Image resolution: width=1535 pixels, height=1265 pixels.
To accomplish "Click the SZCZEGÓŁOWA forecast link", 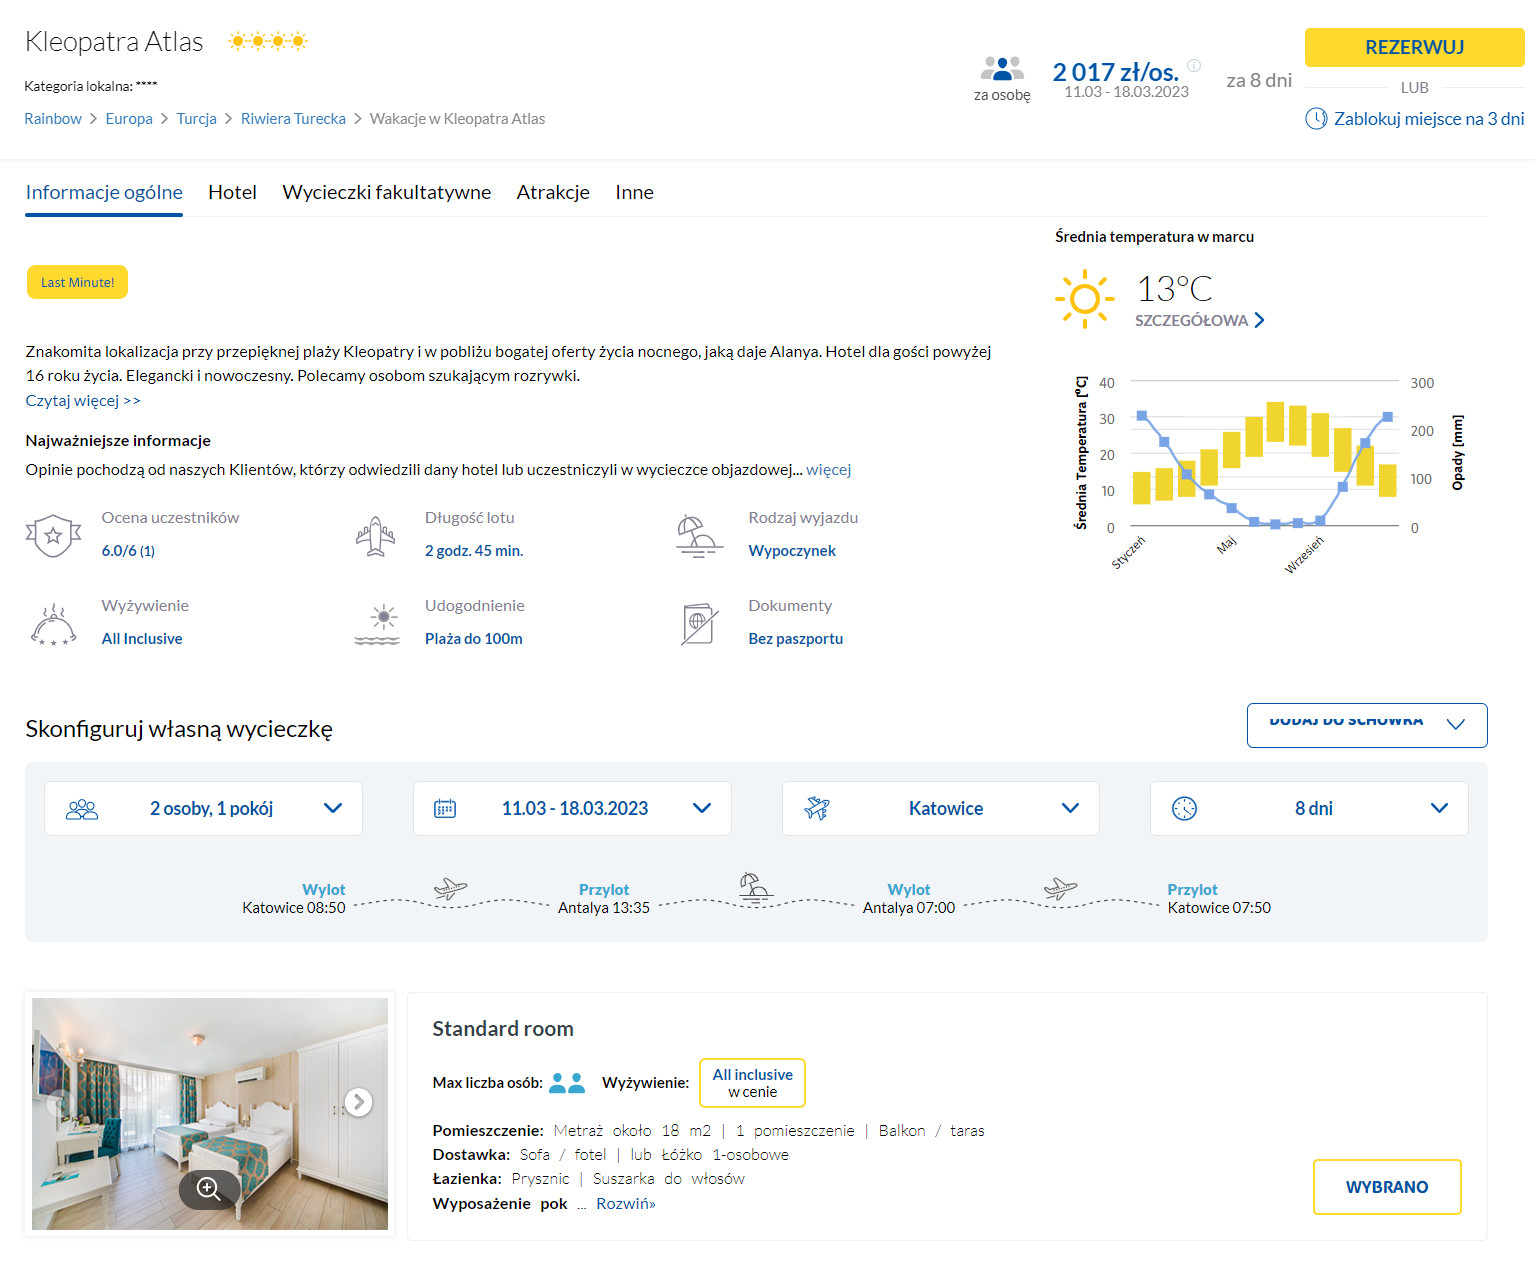I will pyautogui.click(x=1191, y=320).
